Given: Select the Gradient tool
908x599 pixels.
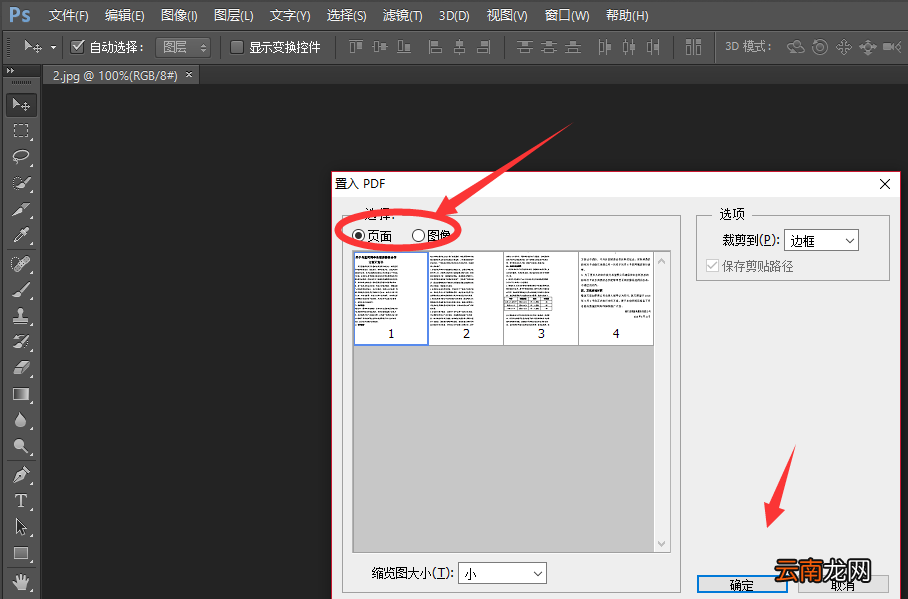Looking at the screenshot, I should point(21,394).
